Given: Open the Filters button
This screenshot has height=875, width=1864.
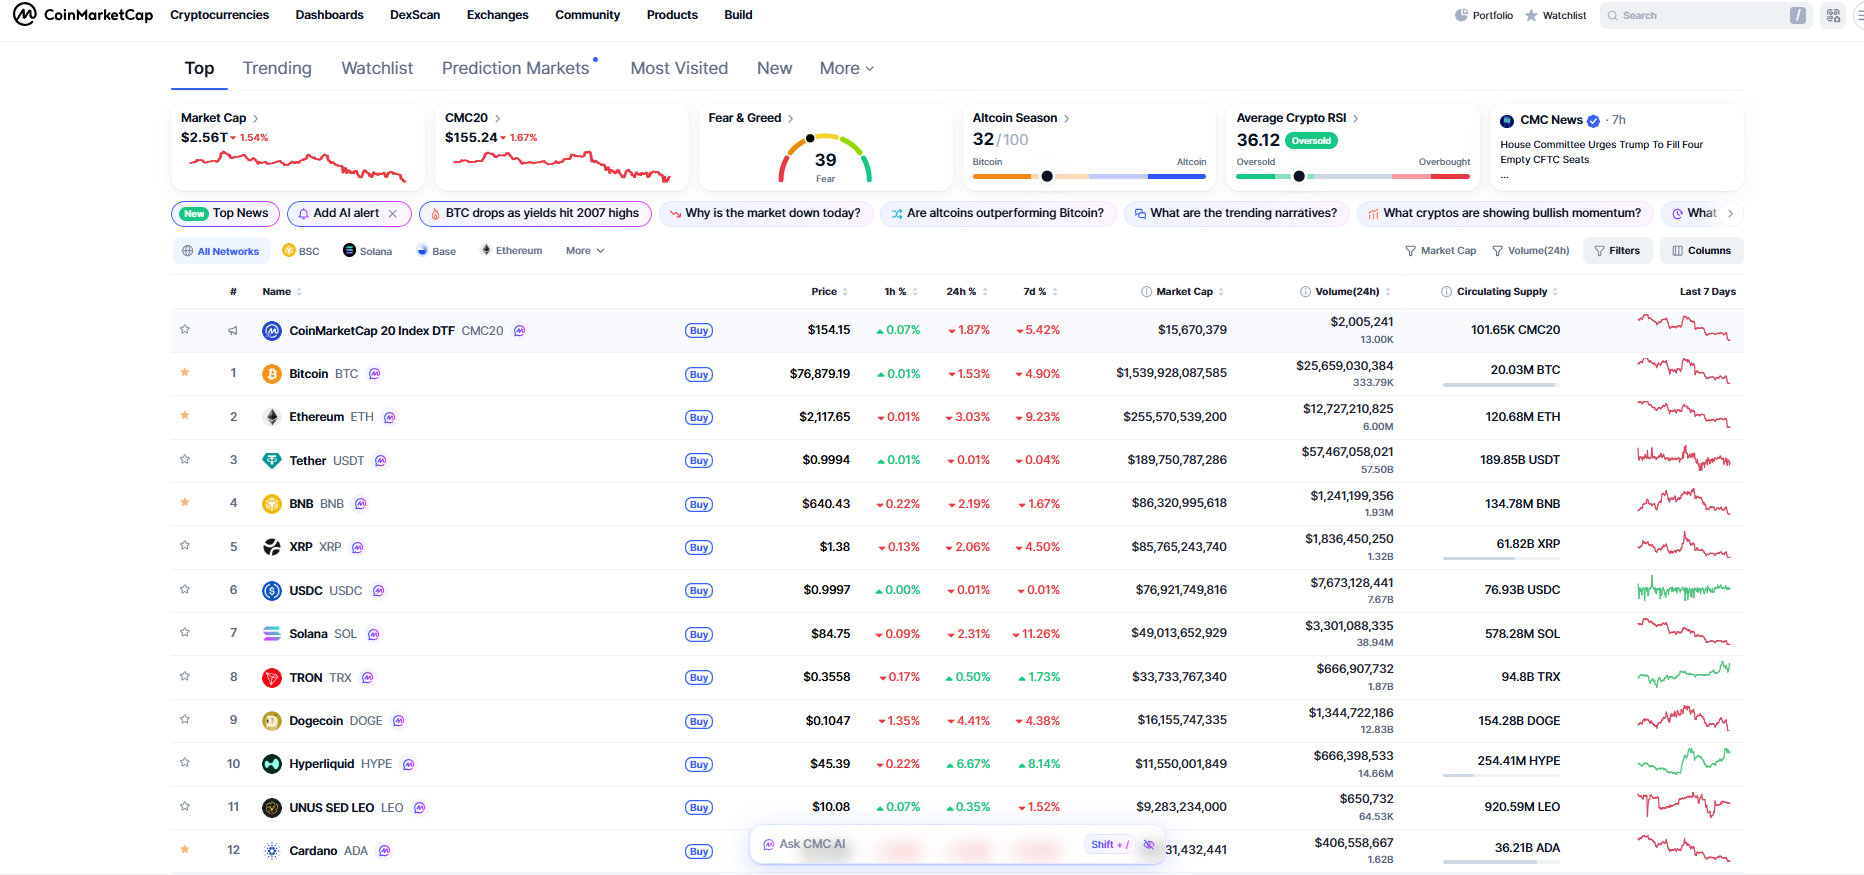Looking at the screenshot, I should pyautogui.click(x=1617, y=251).
